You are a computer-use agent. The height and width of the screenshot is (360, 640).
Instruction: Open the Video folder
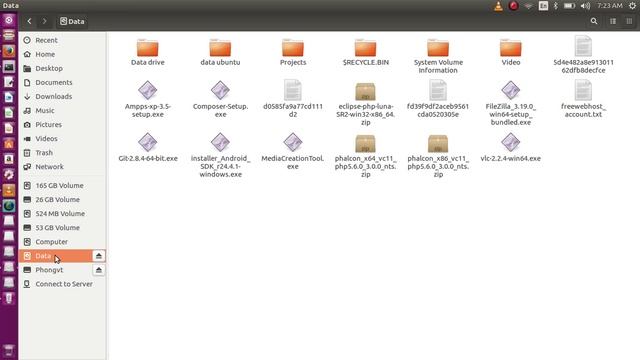pos(511,52)
